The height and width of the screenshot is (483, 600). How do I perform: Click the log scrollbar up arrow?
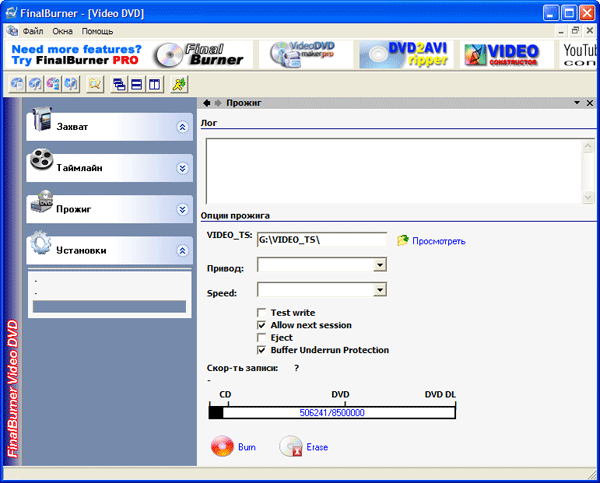tap(588, 145)
